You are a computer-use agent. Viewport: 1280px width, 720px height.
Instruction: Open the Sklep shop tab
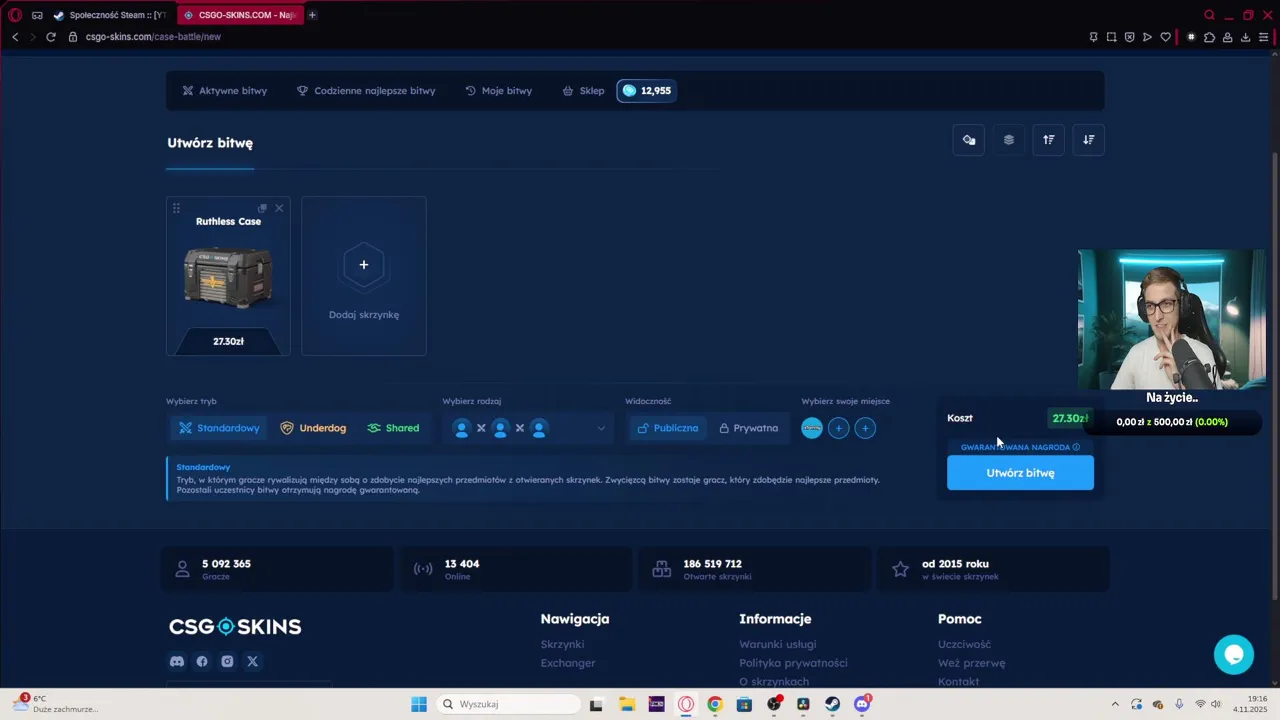pos(583,91)
